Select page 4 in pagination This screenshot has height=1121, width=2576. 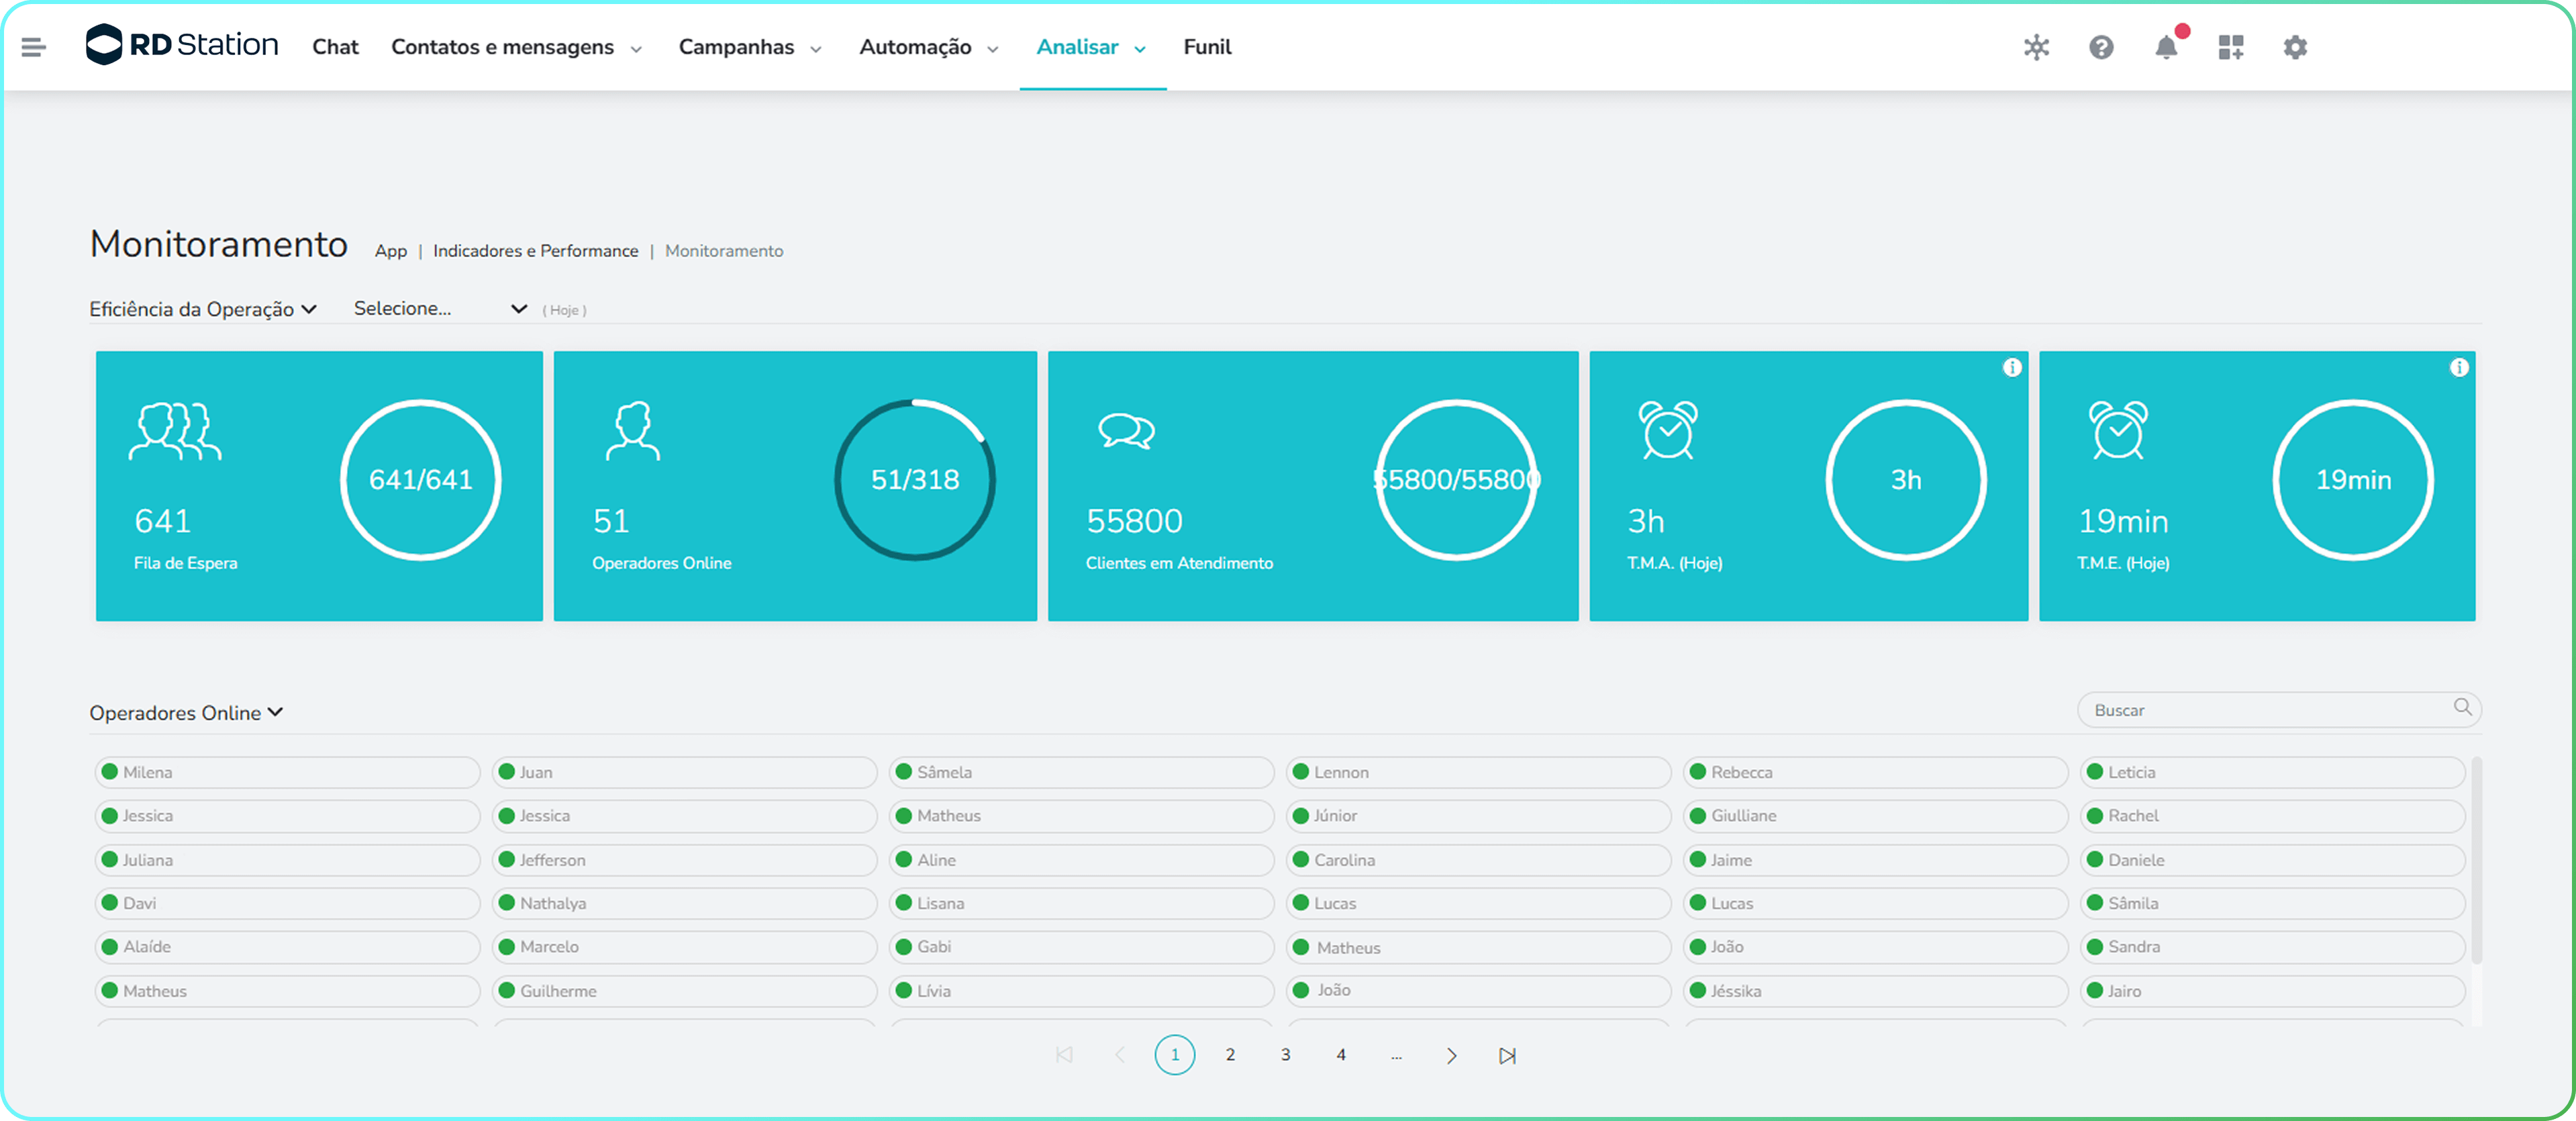(x=1341, y=1055)
